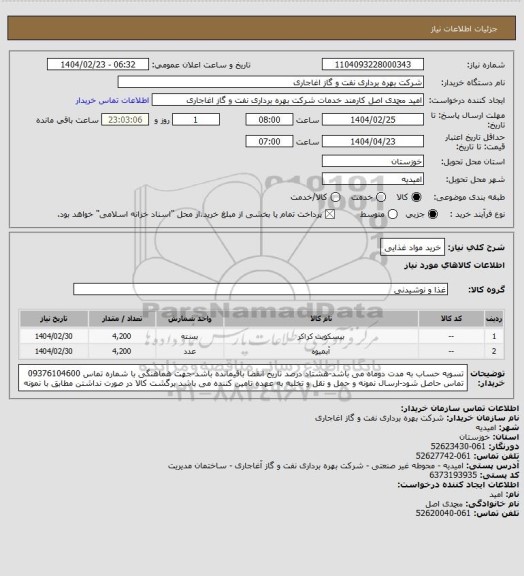The height and width of the screenshot is (576, 524).
Task: Click the نام کالا column header
Action: pyautogui.click(x=321, y=318)
